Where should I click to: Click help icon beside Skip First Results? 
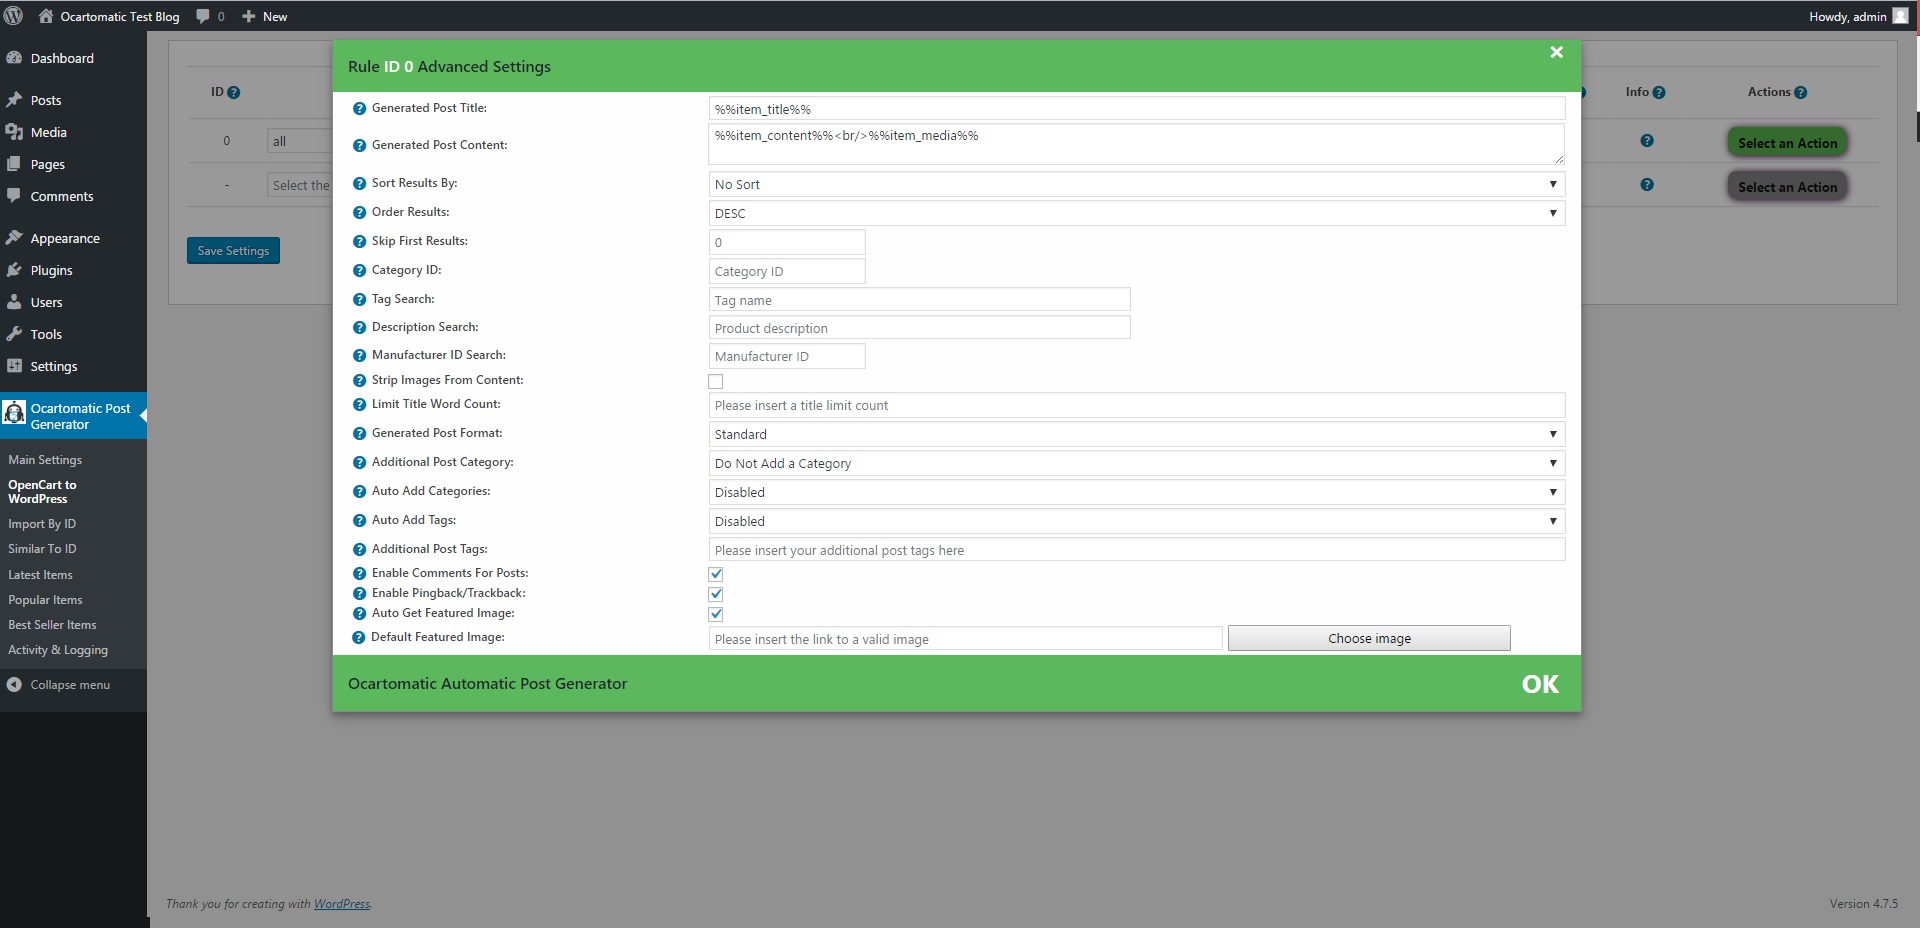359,242
